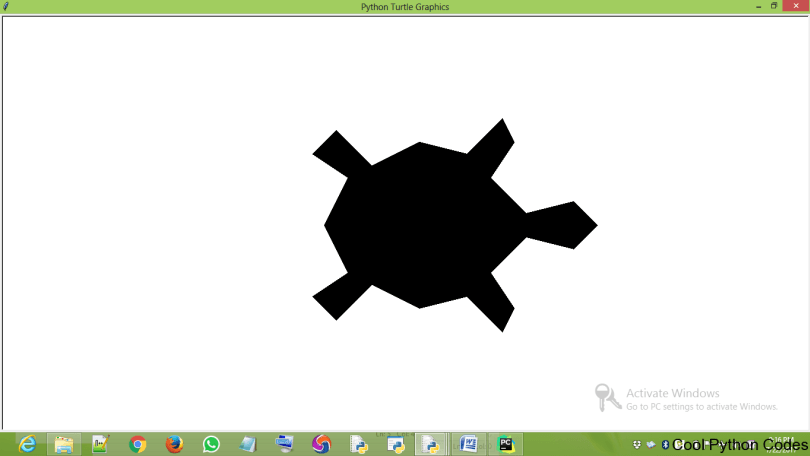This screenshot has width=810, height=456.
Task: Select the highlighted Python window taskbar icon
Action: coord(432,444)
